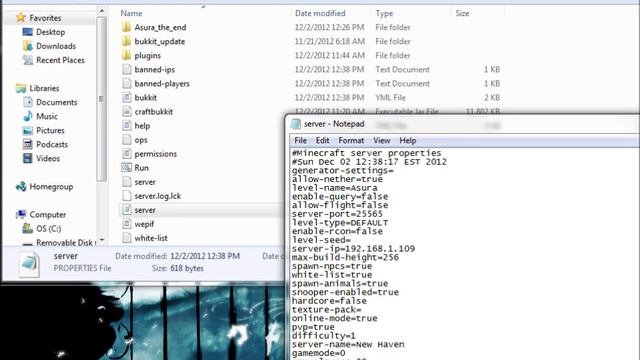The image size is (640, 360).
Task: Select the ops file icon
Action: pyautogui.click(x=127, y=140)
